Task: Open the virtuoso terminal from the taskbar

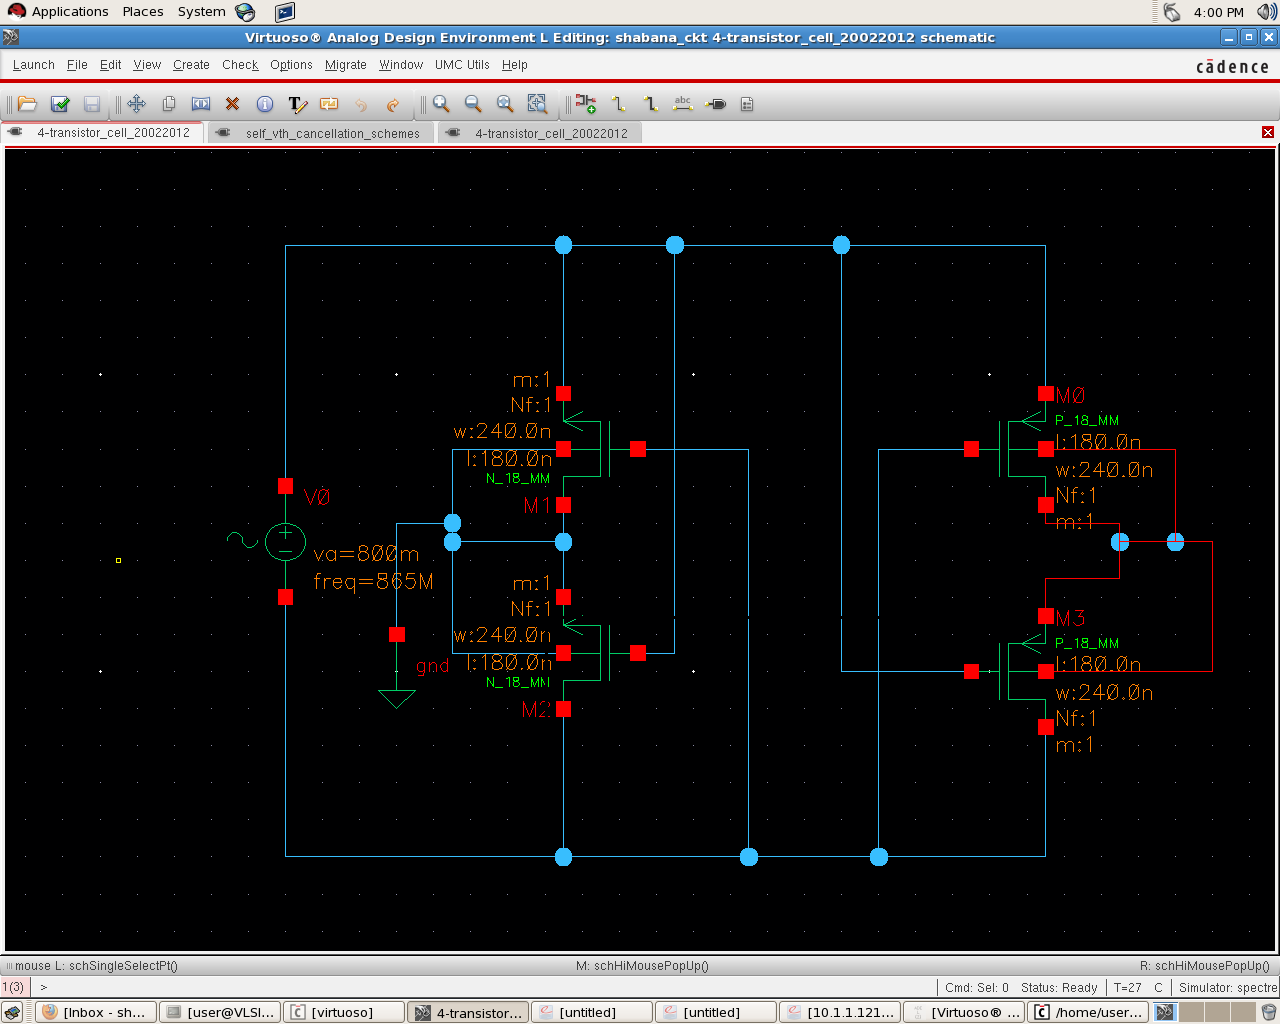Action: pos(344,1011)
